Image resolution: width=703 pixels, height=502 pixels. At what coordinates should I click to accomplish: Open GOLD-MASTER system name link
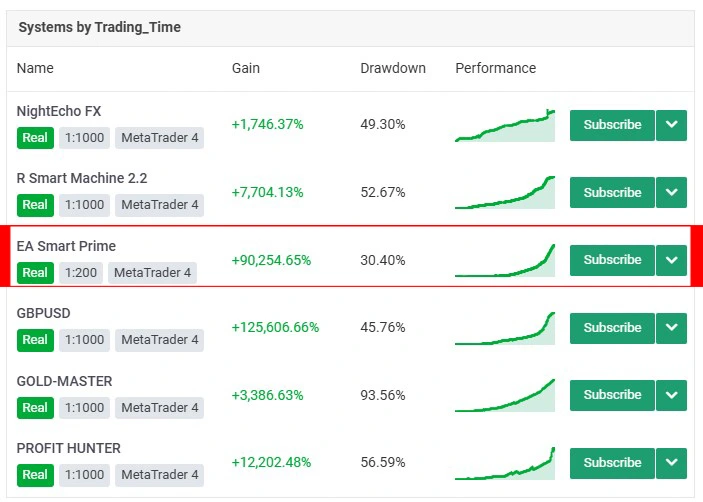coord(65,381)
